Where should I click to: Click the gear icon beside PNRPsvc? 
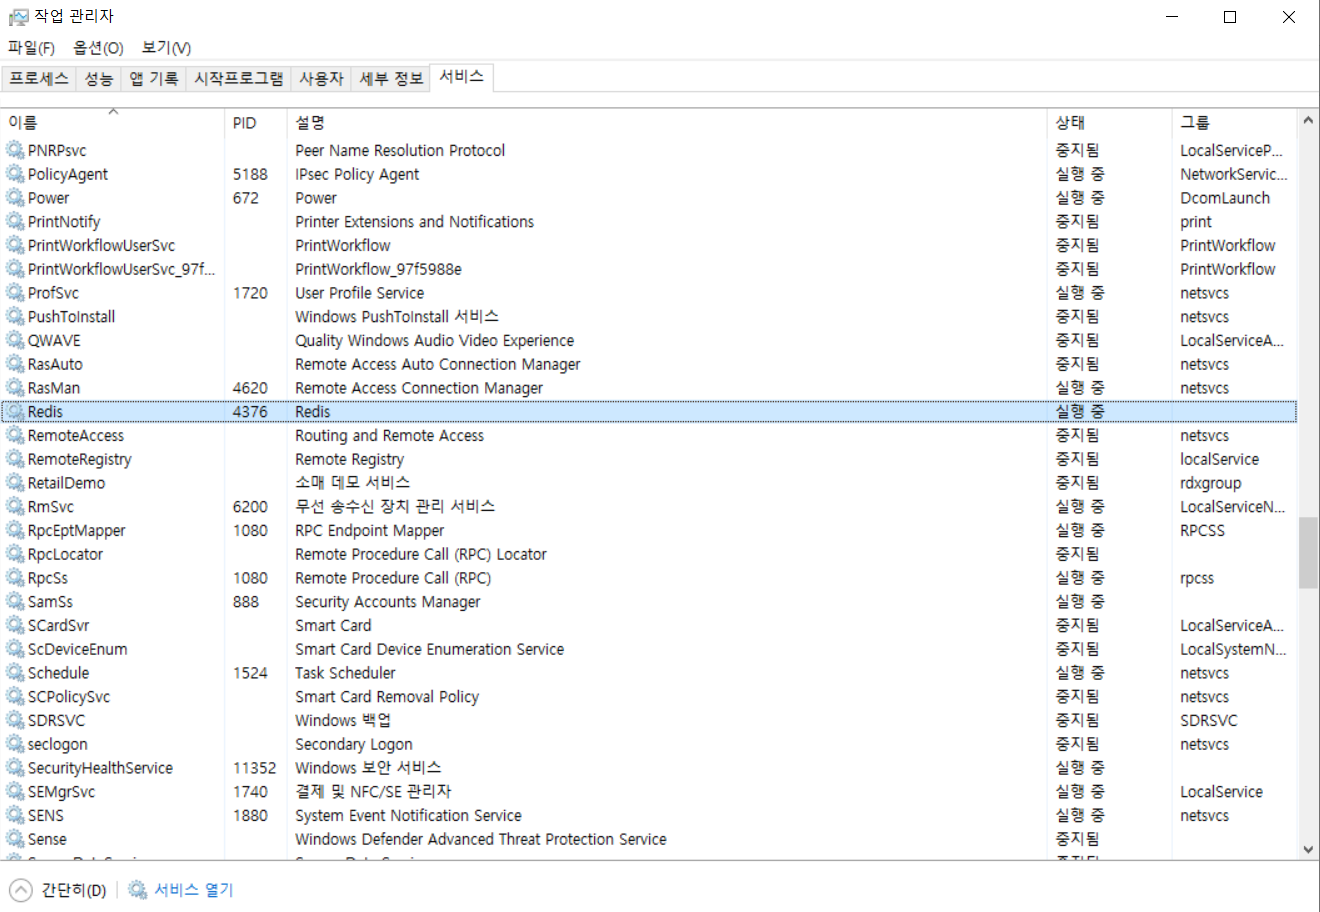click(x=15, y=150)
